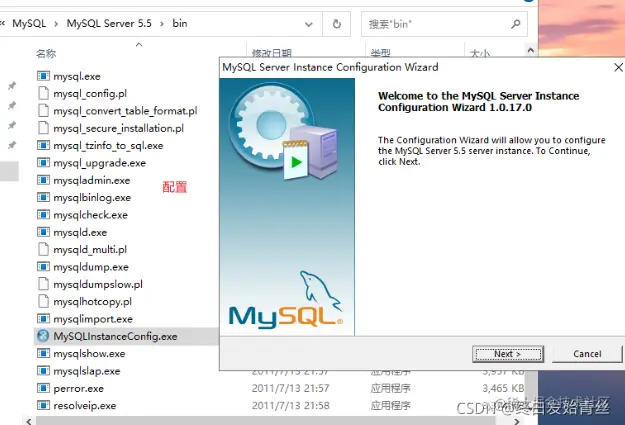The image size is (625, 425).
Task: Expand the chevron after MySQL Server 5.5
Action: click(162, 24)
